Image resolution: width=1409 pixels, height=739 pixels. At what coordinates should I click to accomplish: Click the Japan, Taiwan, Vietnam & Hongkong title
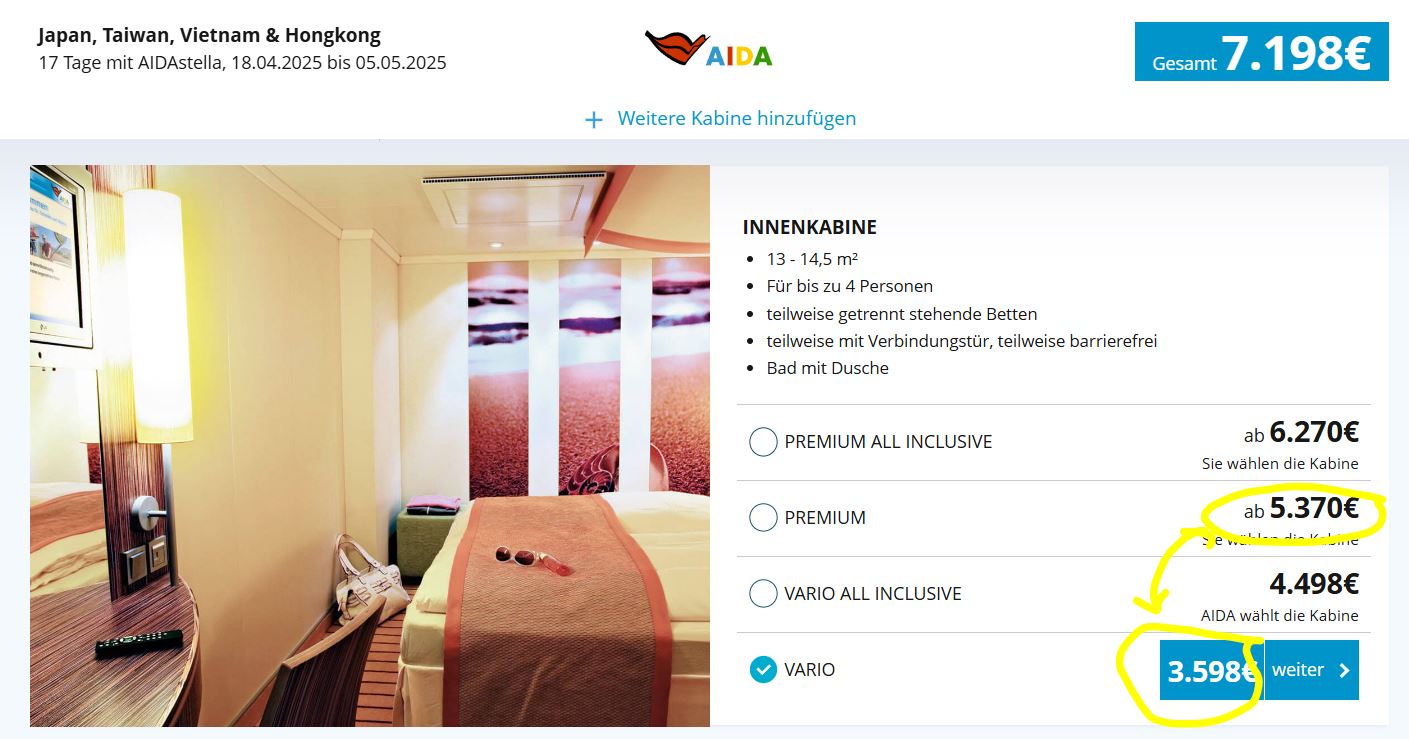[x=209, y=36]
